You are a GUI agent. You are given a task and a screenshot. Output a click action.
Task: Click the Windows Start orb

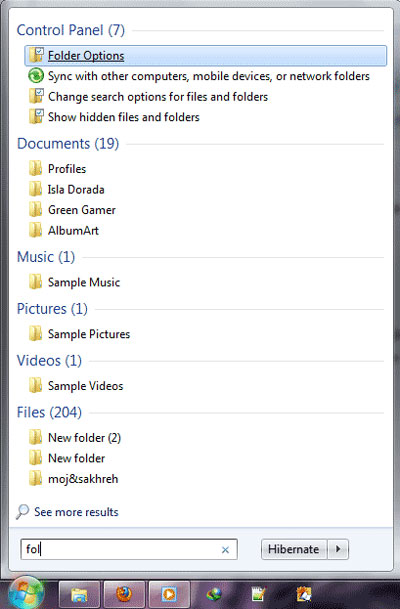[x=27, y=593]
